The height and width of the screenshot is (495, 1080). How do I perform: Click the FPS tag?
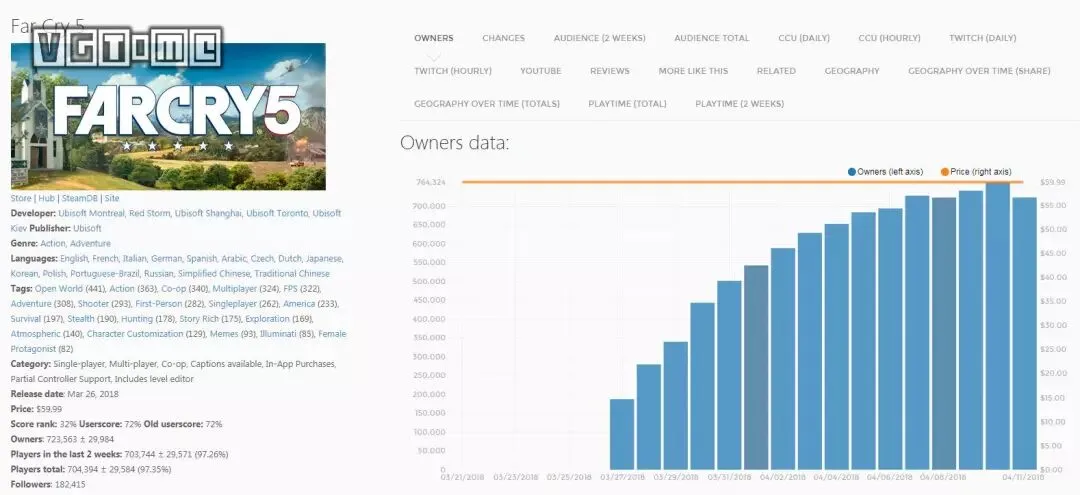coord(292,289)
